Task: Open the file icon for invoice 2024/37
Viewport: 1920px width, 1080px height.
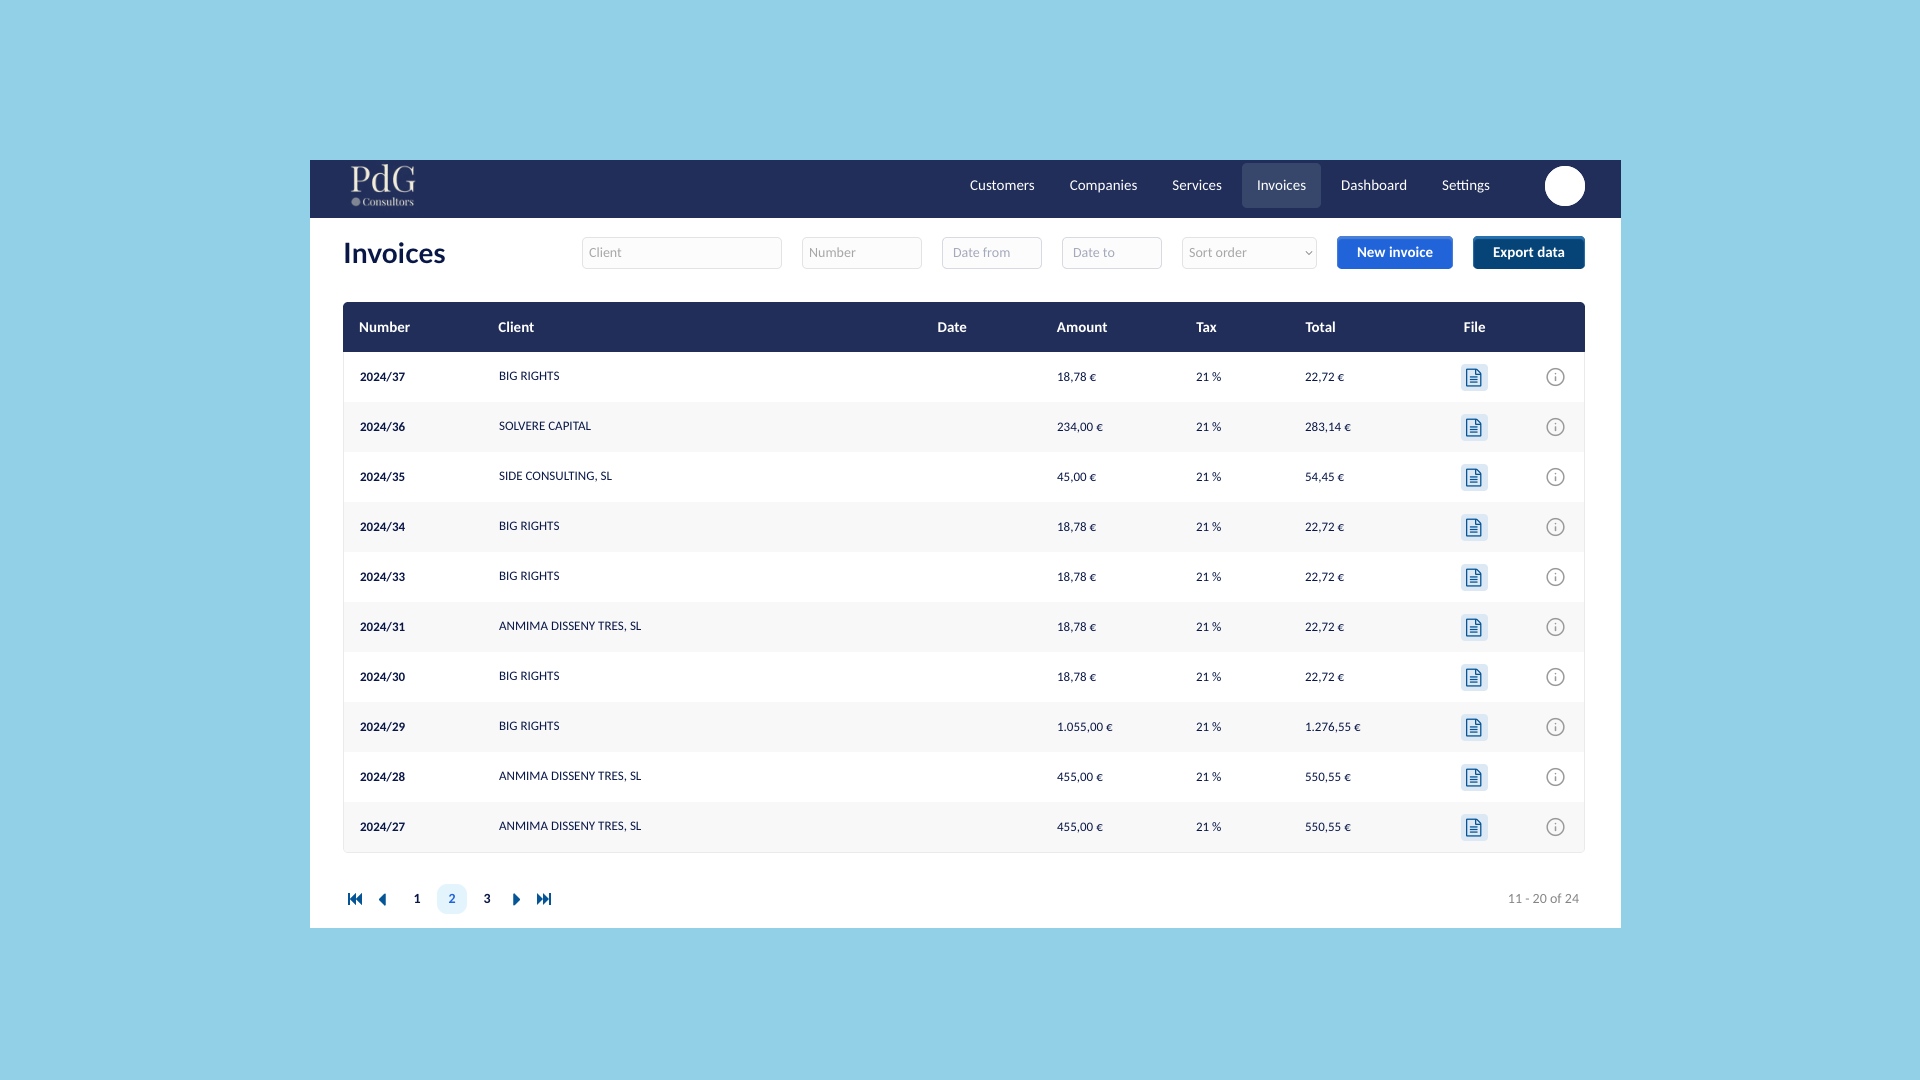Action: (x=1473, y=377)
